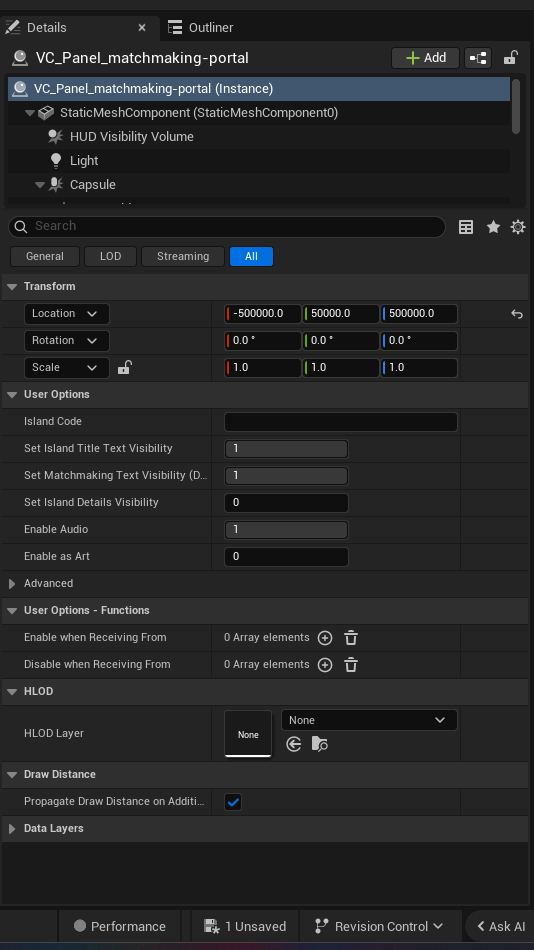Image resolution: width=534 pixels, height=950 pixels.
Task: Click the Capsule component icon
Action: [x=56, y=184]
